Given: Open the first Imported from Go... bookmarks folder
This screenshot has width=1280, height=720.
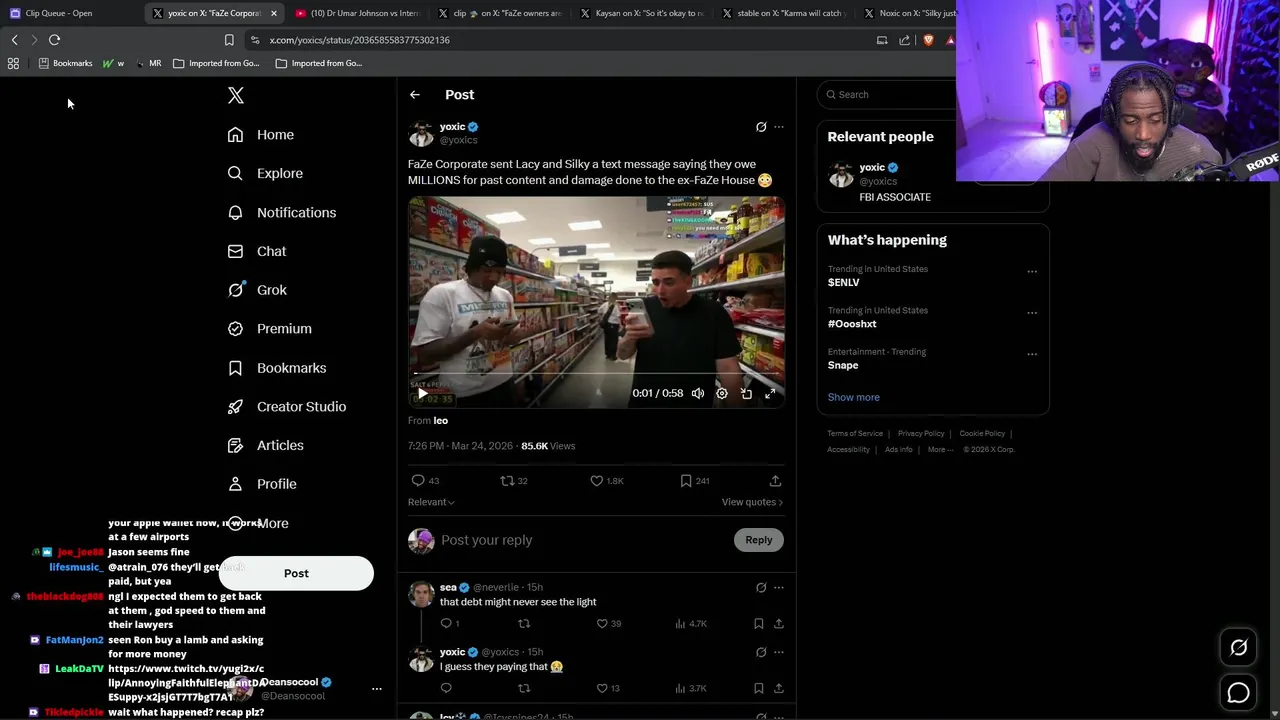Looking at the screenshot, I should click(216, 63).
